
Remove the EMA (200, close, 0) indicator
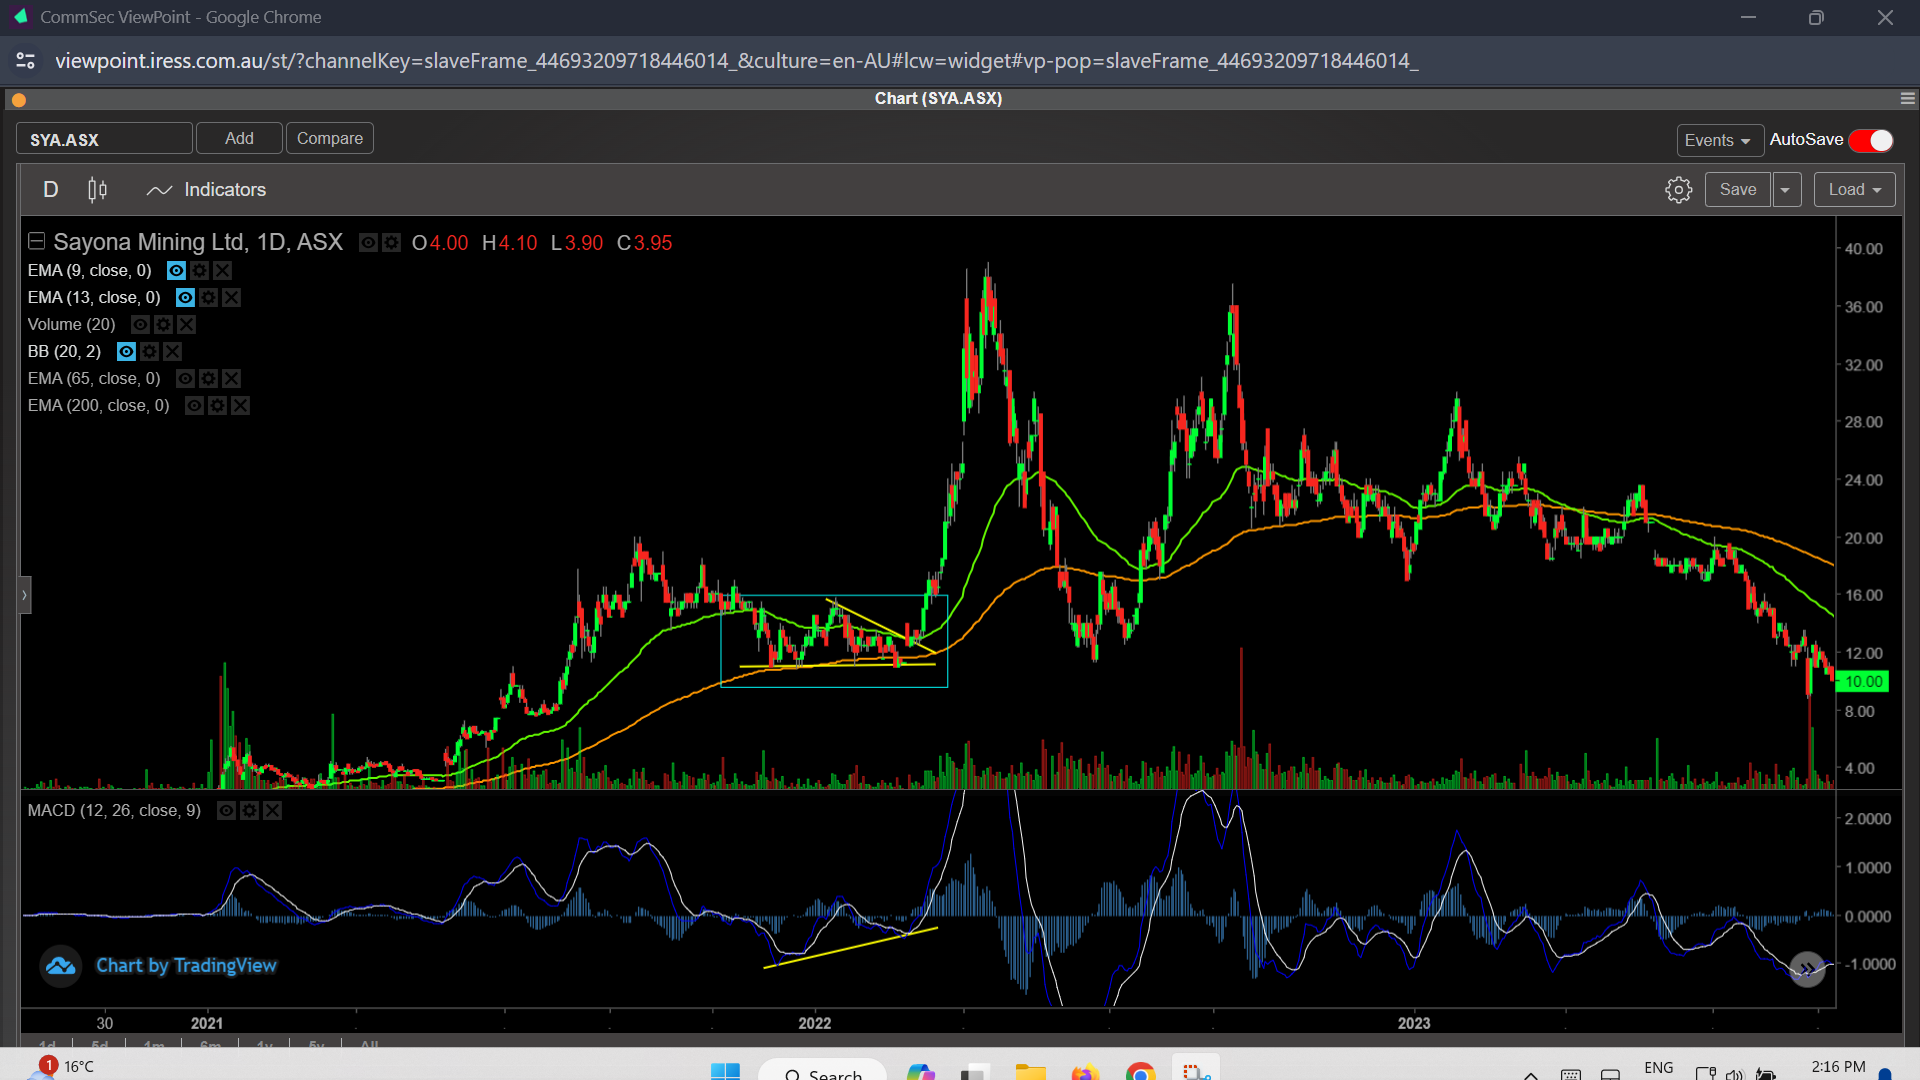(240, 406)
